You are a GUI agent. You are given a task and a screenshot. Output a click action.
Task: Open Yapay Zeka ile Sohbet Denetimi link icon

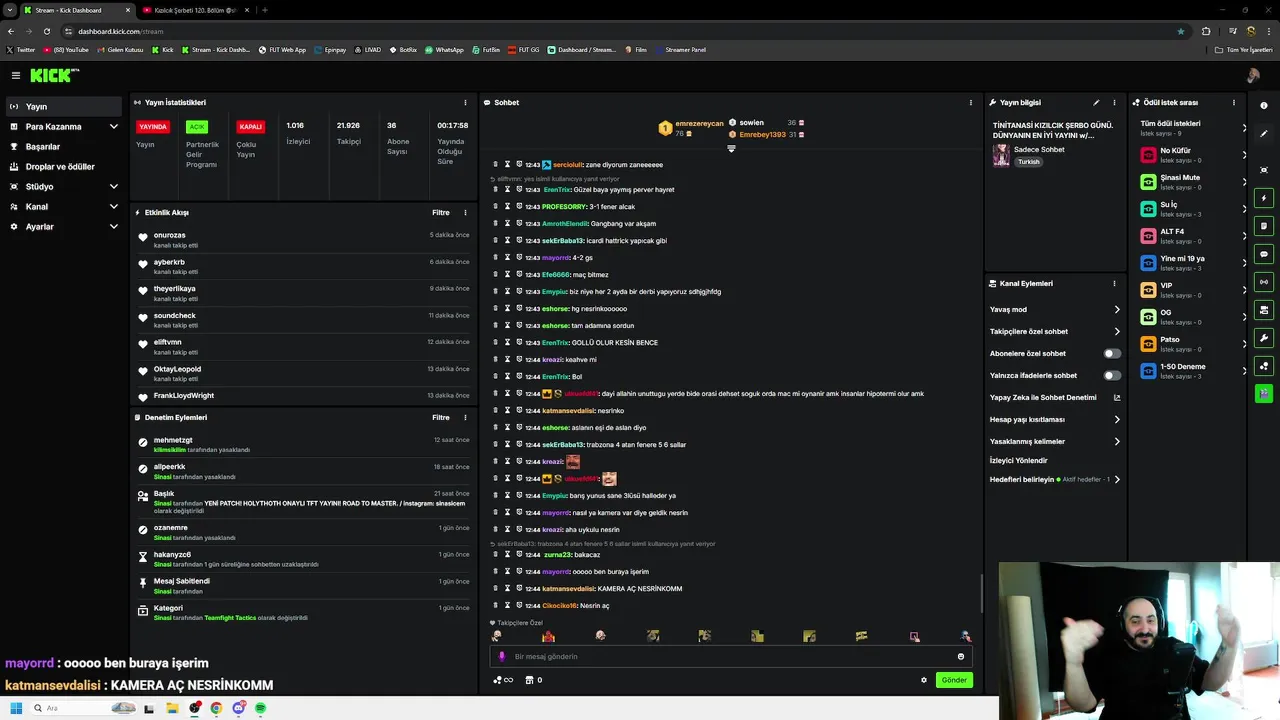point(1117,397)
